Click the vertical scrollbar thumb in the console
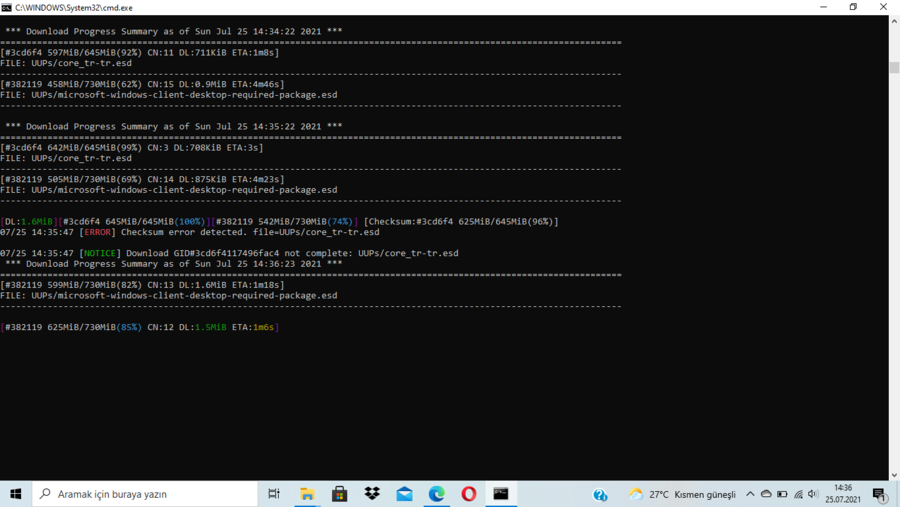 pyautogui.click(x=894, y=67)
